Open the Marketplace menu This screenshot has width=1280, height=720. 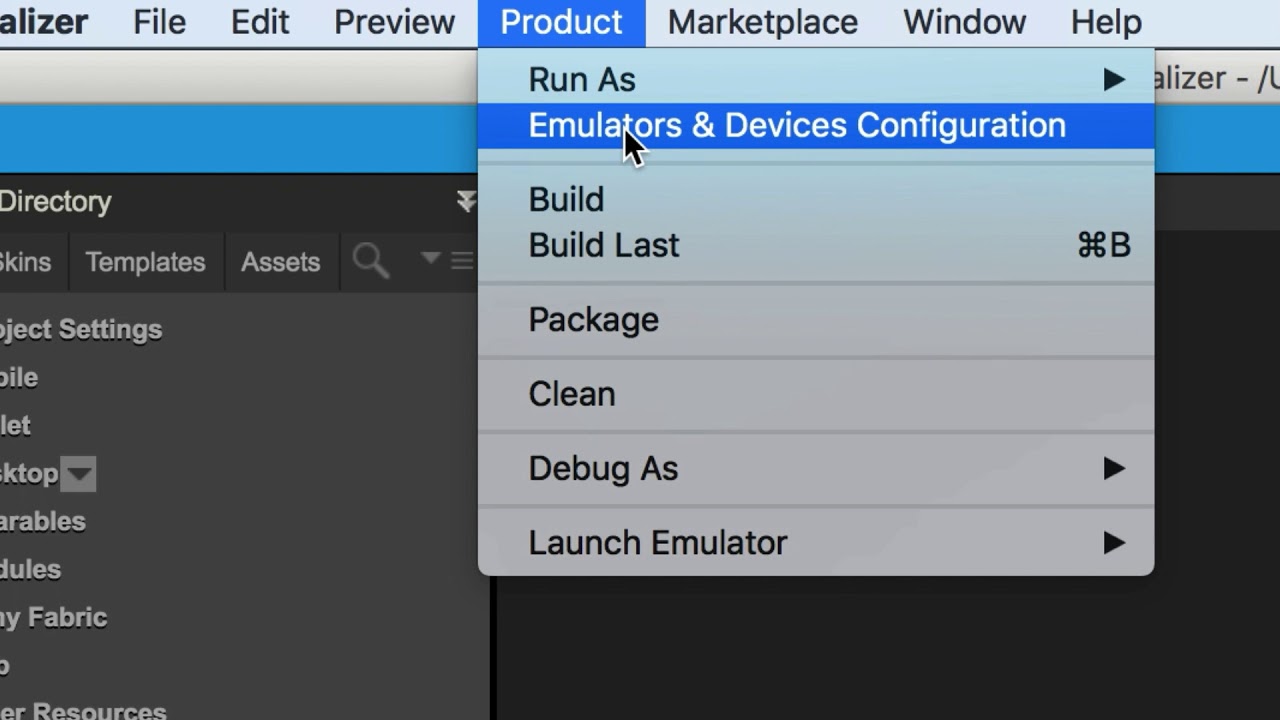(762, 22)
